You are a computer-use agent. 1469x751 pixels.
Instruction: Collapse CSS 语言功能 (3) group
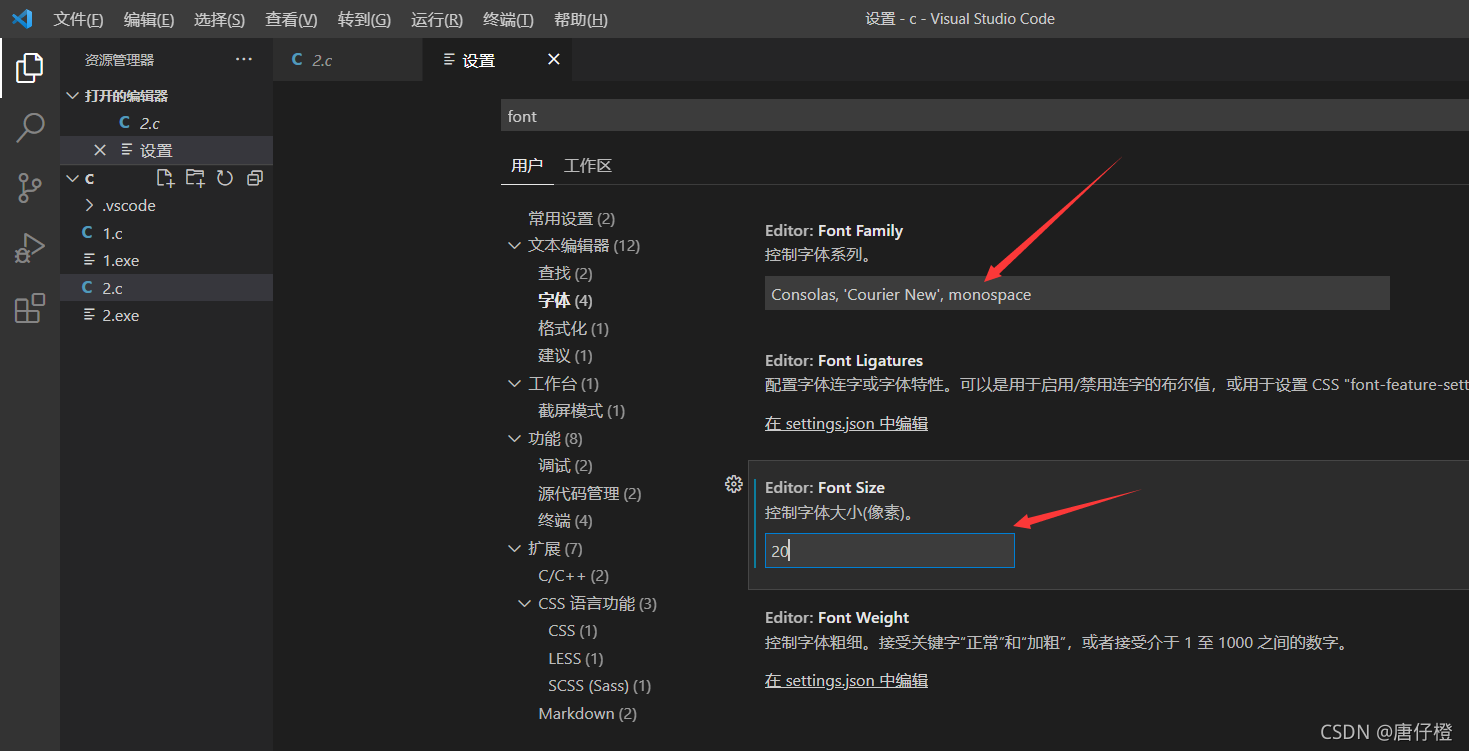click(525, 604)
